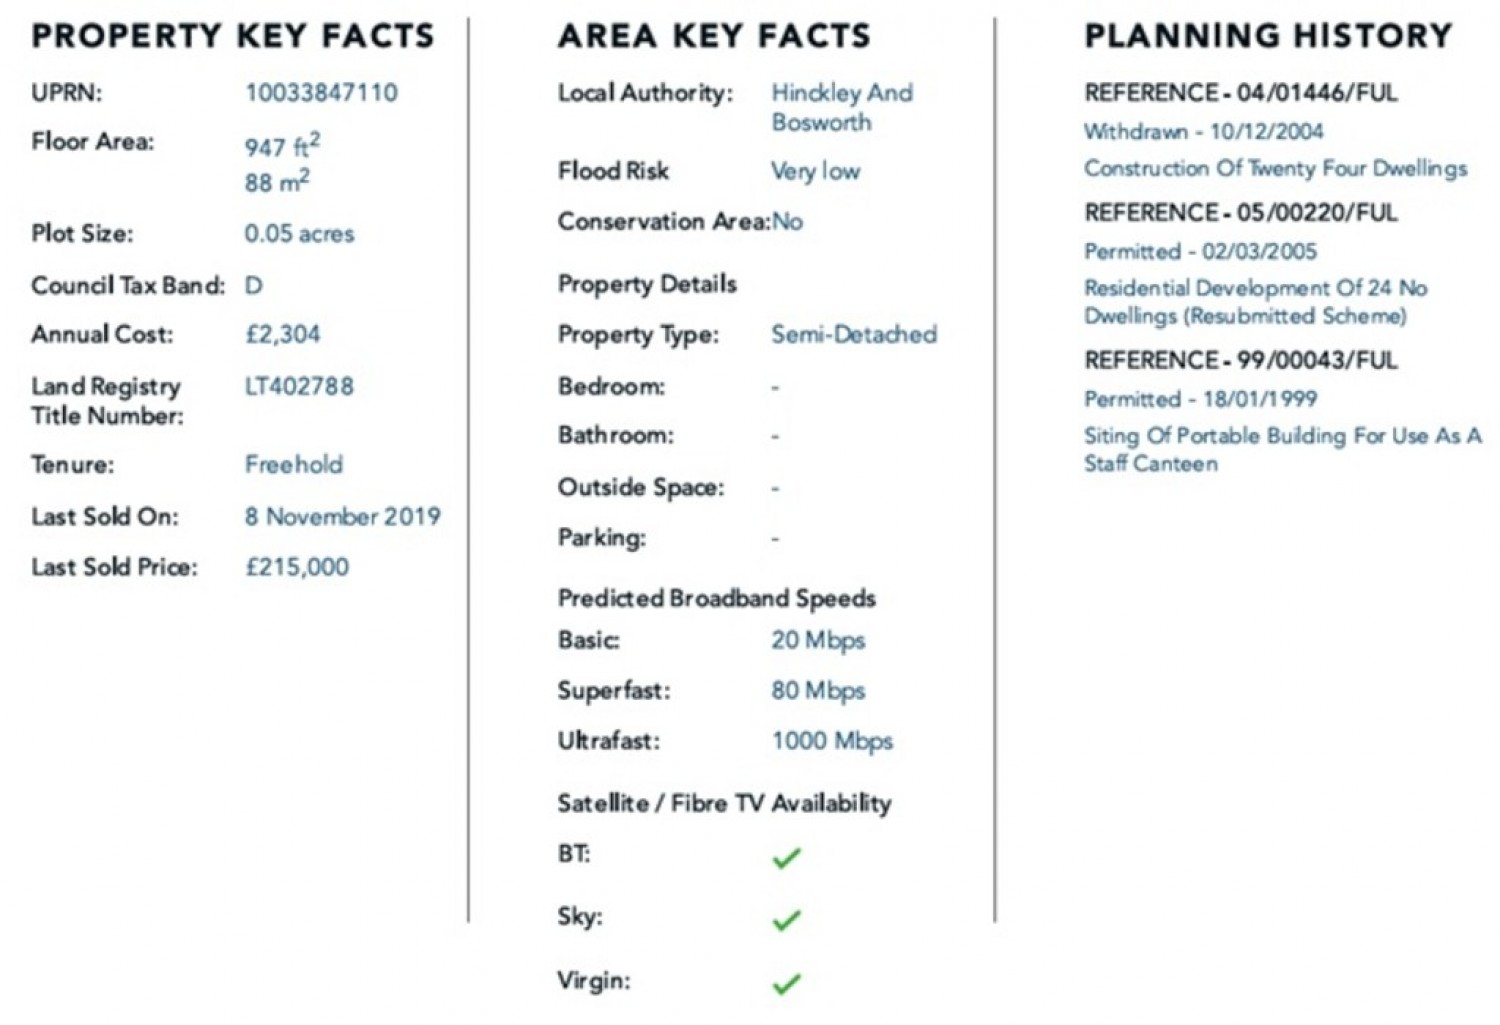Click the Planning History heading
The width and height of the screenshot is (1500, 1025).
coord(1268,36)
